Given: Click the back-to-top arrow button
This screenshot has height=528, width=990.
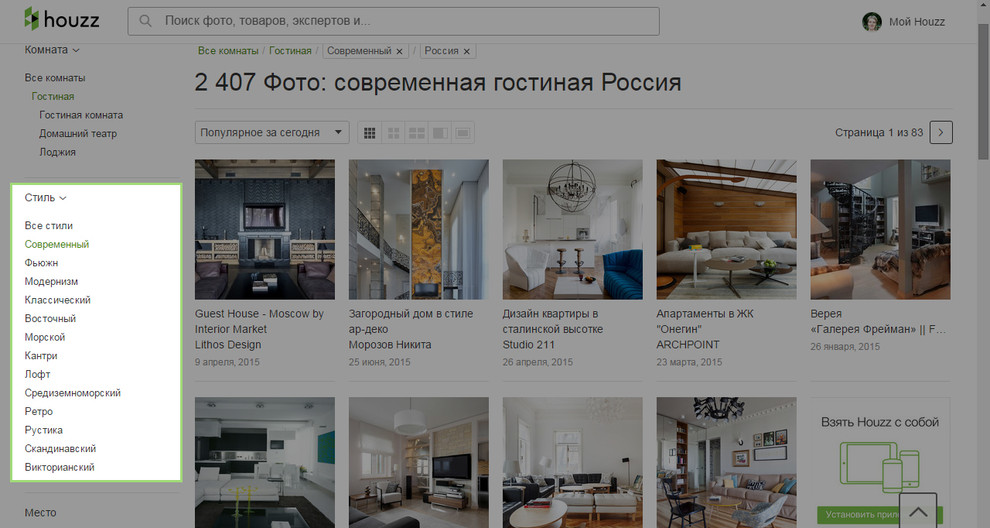Looking at the screenshot, I should pyautogui.click(x=918, y=511).
